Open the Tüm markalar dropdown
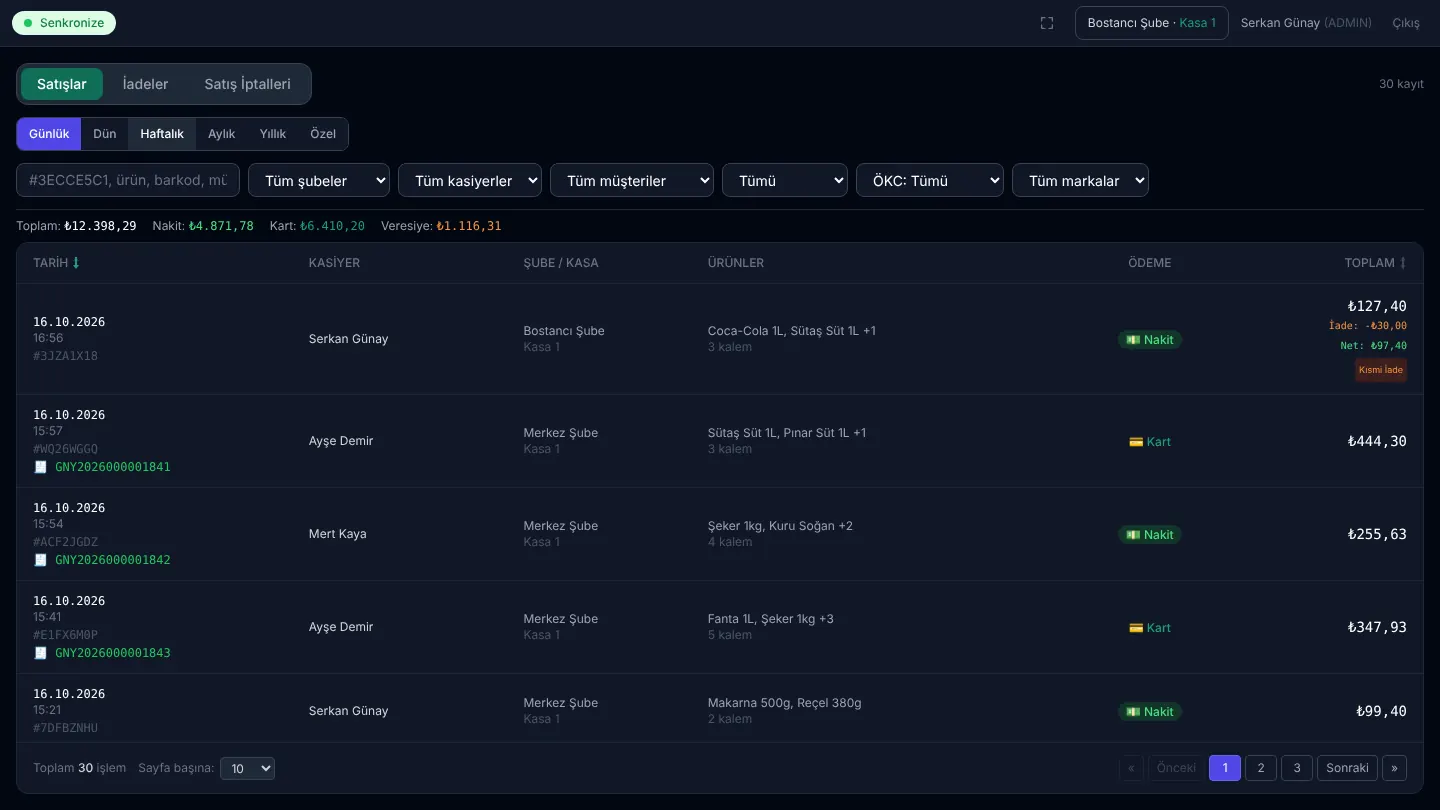This screenshot has width=1440, height=810. pyautogui.click(x=1080, y=181)
